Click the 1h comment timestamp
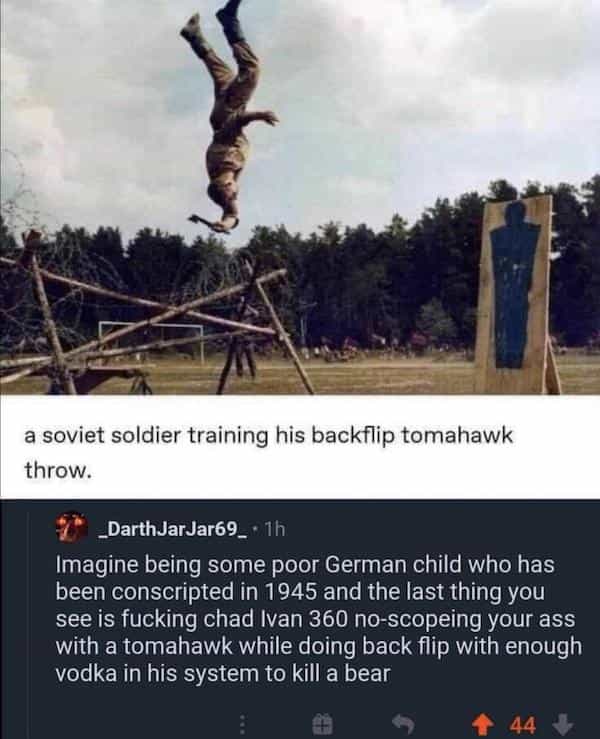The height and width of the screenshot is (739, 600). point(274,530)
